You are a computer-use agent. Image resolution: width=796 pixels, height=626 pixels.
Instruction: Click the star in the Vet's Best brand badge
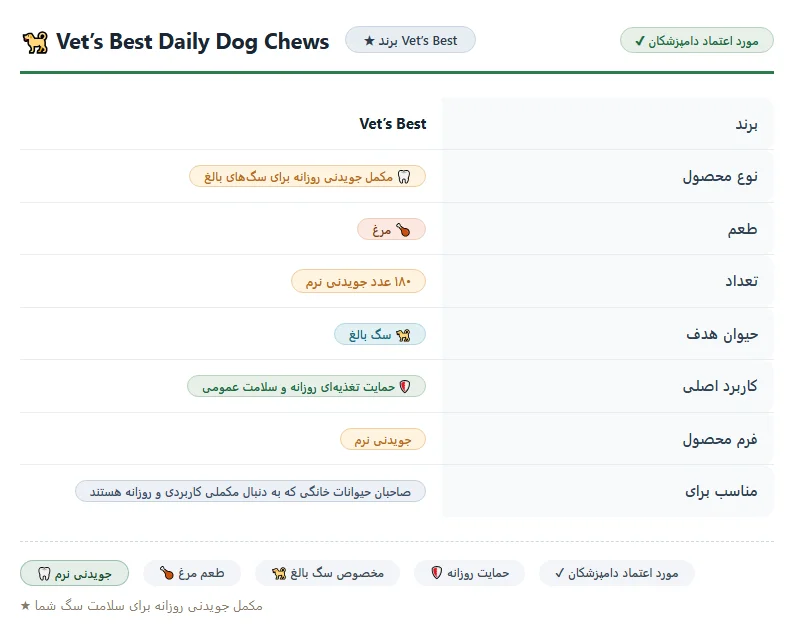click(x=369, y=41)
